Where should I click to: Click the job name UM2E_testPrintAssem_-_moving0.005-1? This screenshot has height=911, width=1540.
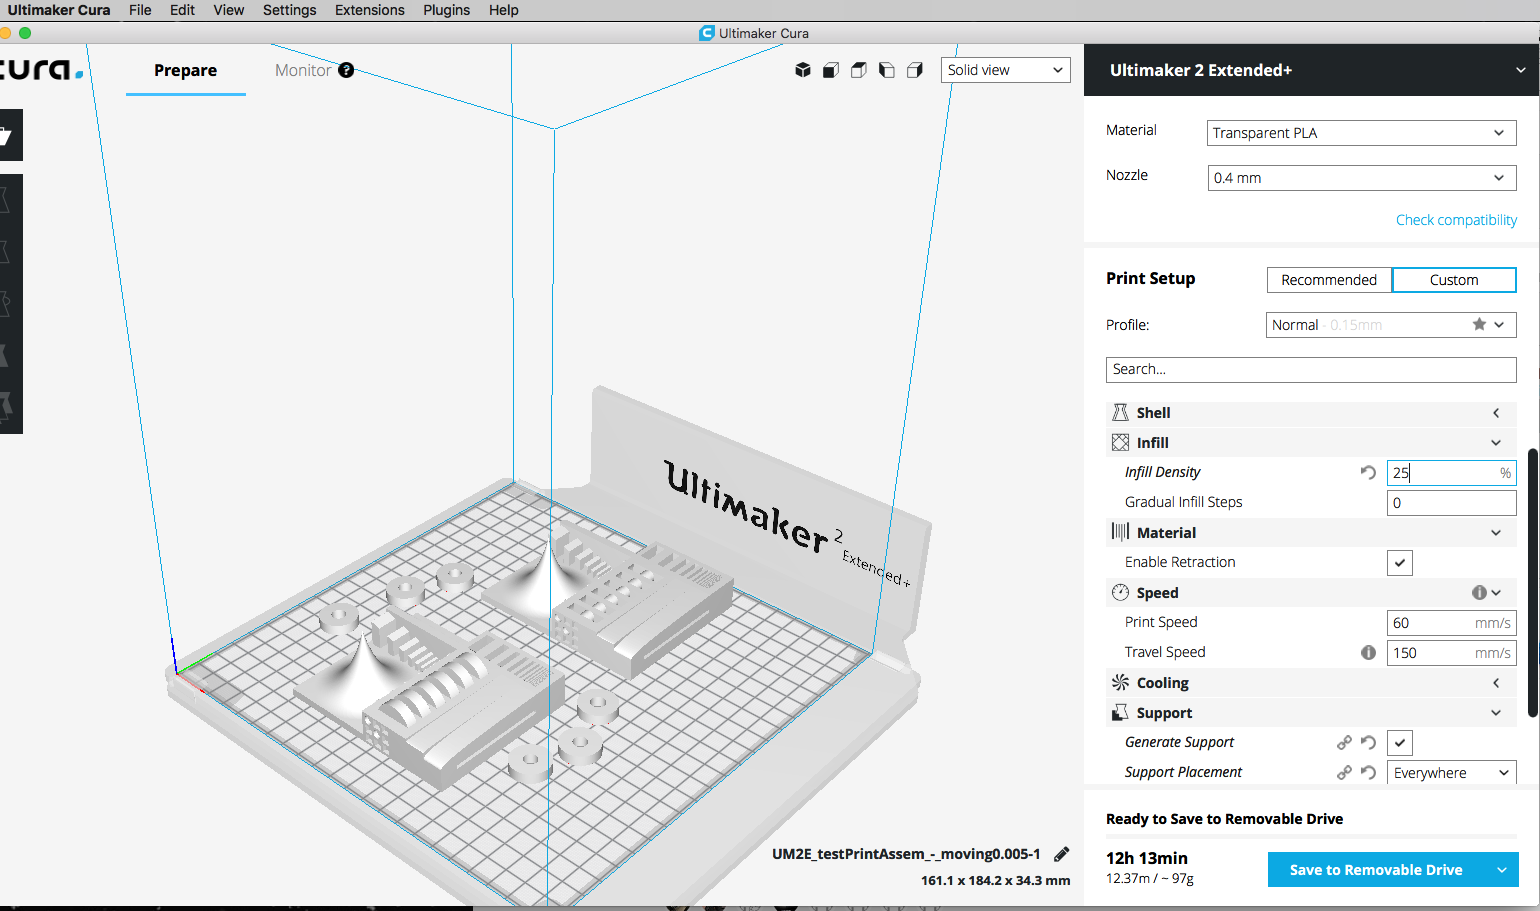tap(906, 854)
